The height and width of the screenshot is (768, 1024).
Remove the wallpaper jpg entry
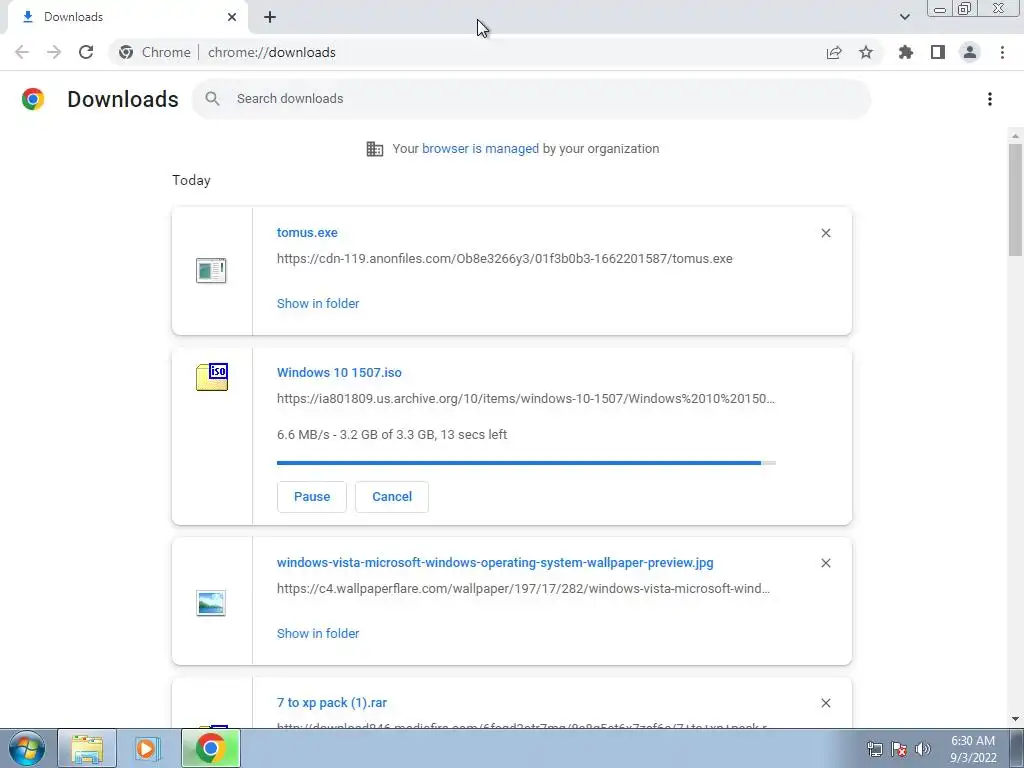click(825, 563)
